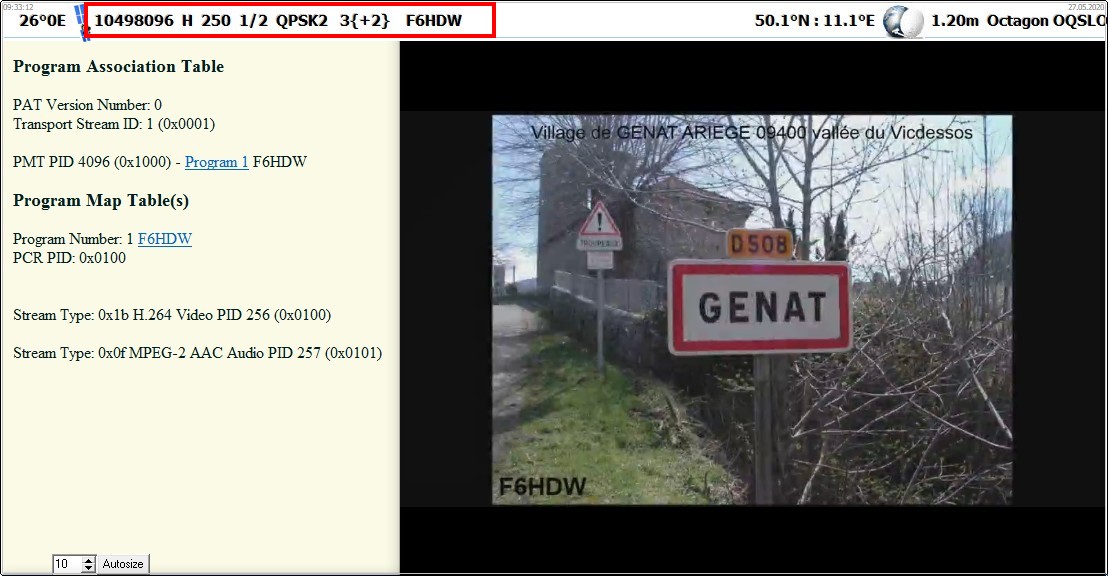
Task: Select the 50.1°N : 11.1°E location label
Action: click(815, 20)
